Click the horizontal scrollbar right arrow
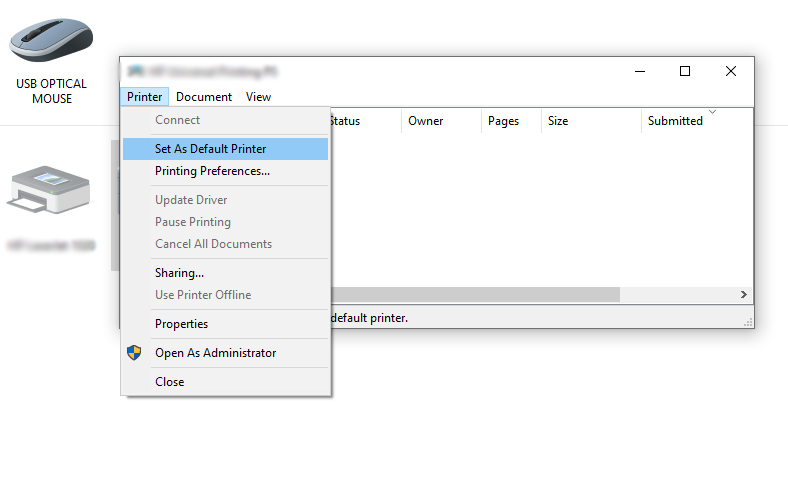The height and width of the screenshot is (501, 788). 744,294
